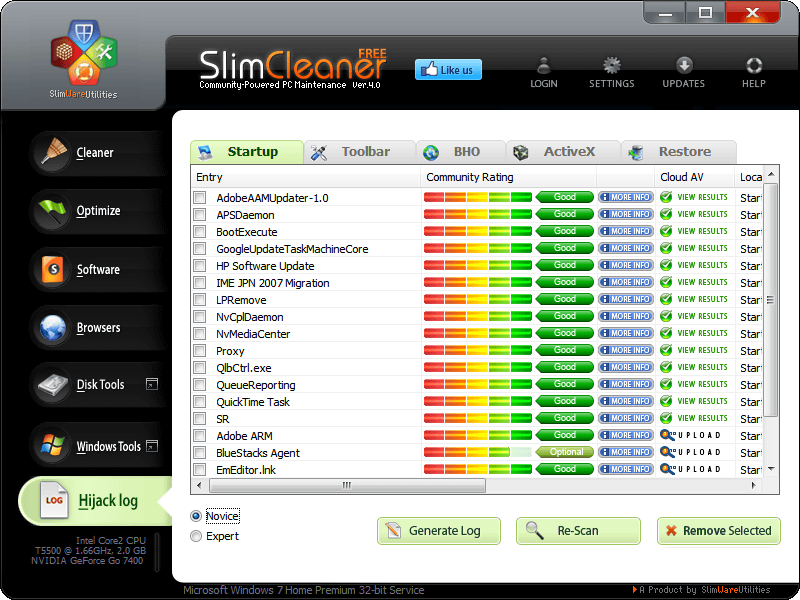This screenshot has height=600, width=800.
Task: Click green checkmark in Proxy row
Action: (666, 350)
